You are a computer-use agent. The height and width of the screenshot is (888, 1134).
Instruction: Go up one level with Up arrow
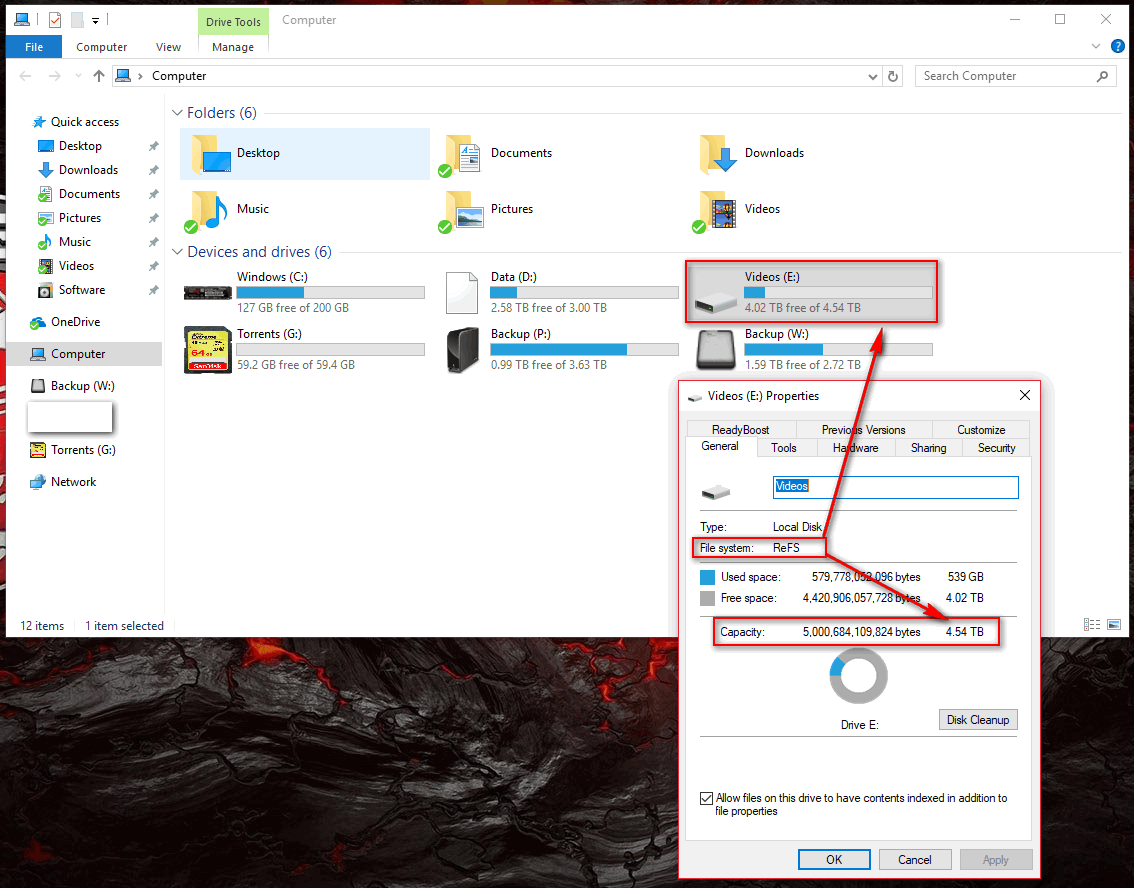point(99,76)
